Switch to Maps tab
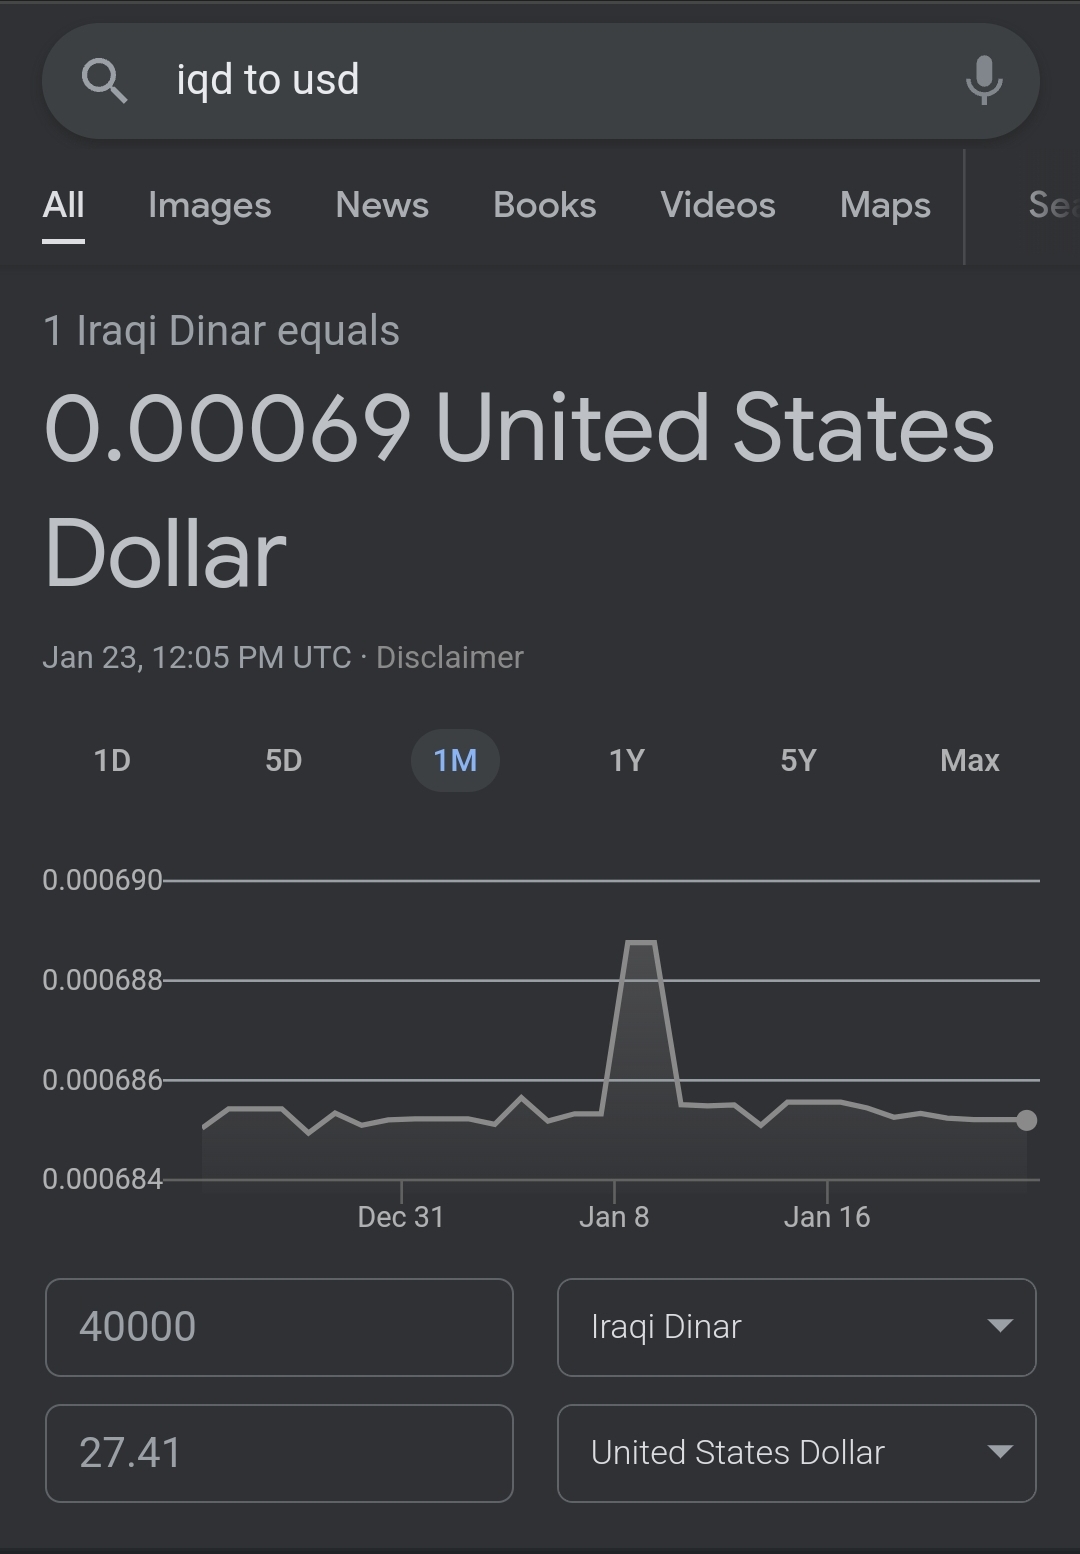The width and height of the screenshot is (1080, 1554). point(885,205)
